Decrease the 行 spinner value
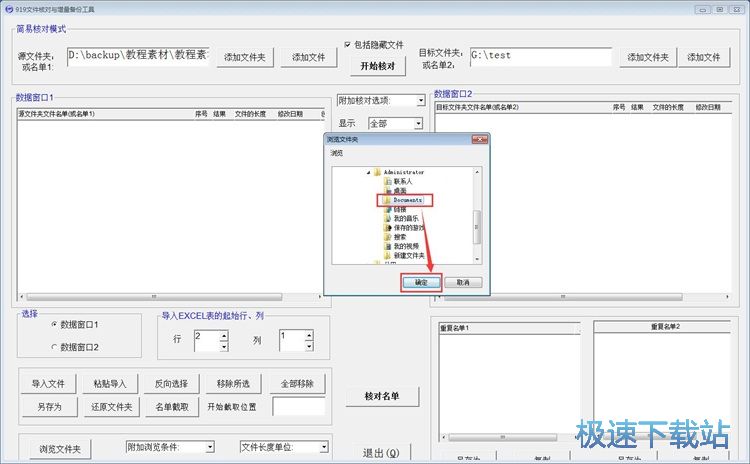Image resolution: width=750 pixels, height=464 pixels. pyautogui.click(x=224, y=346)
